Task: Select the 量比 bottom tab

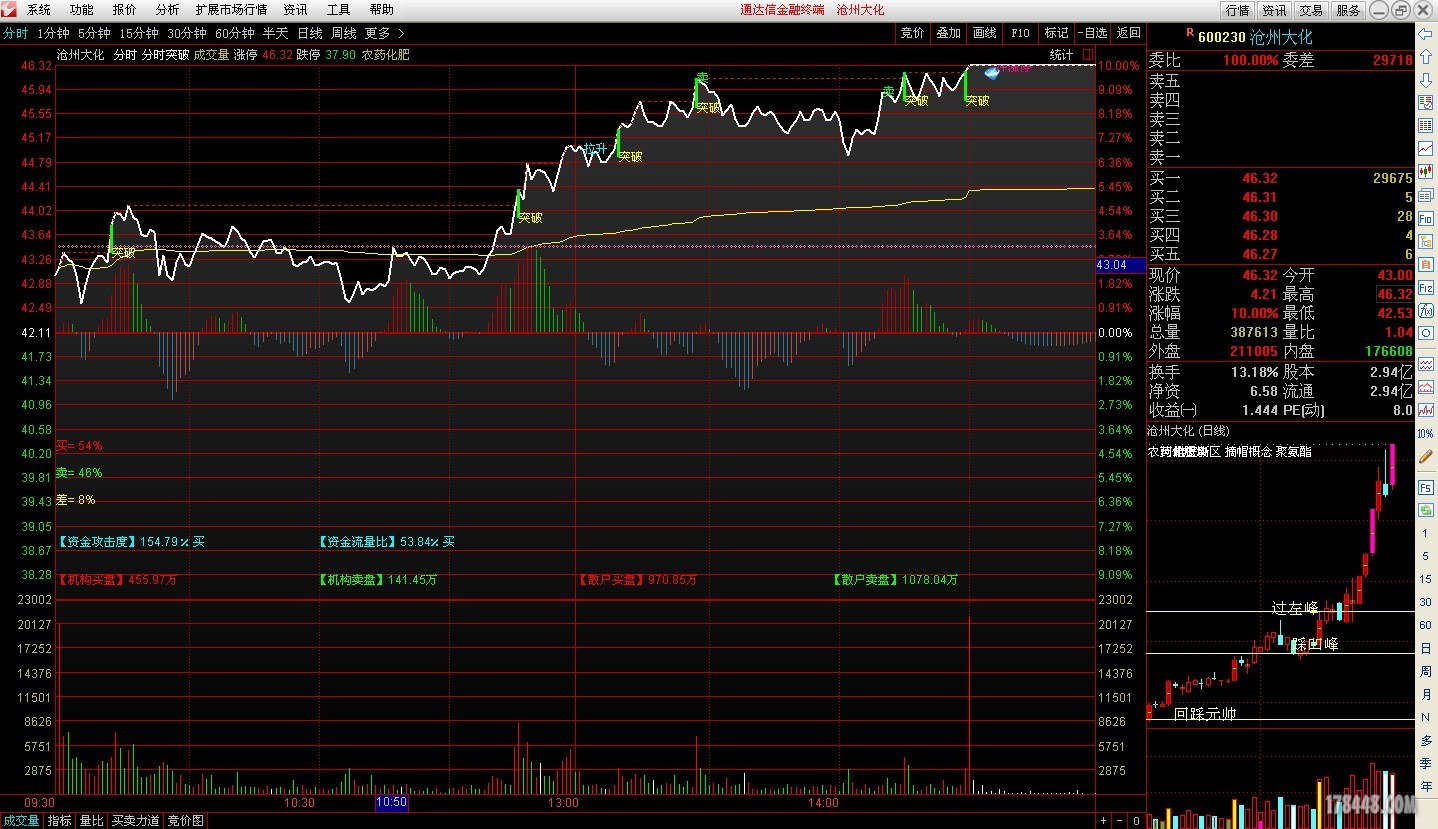Action: (x=91, y=821)
